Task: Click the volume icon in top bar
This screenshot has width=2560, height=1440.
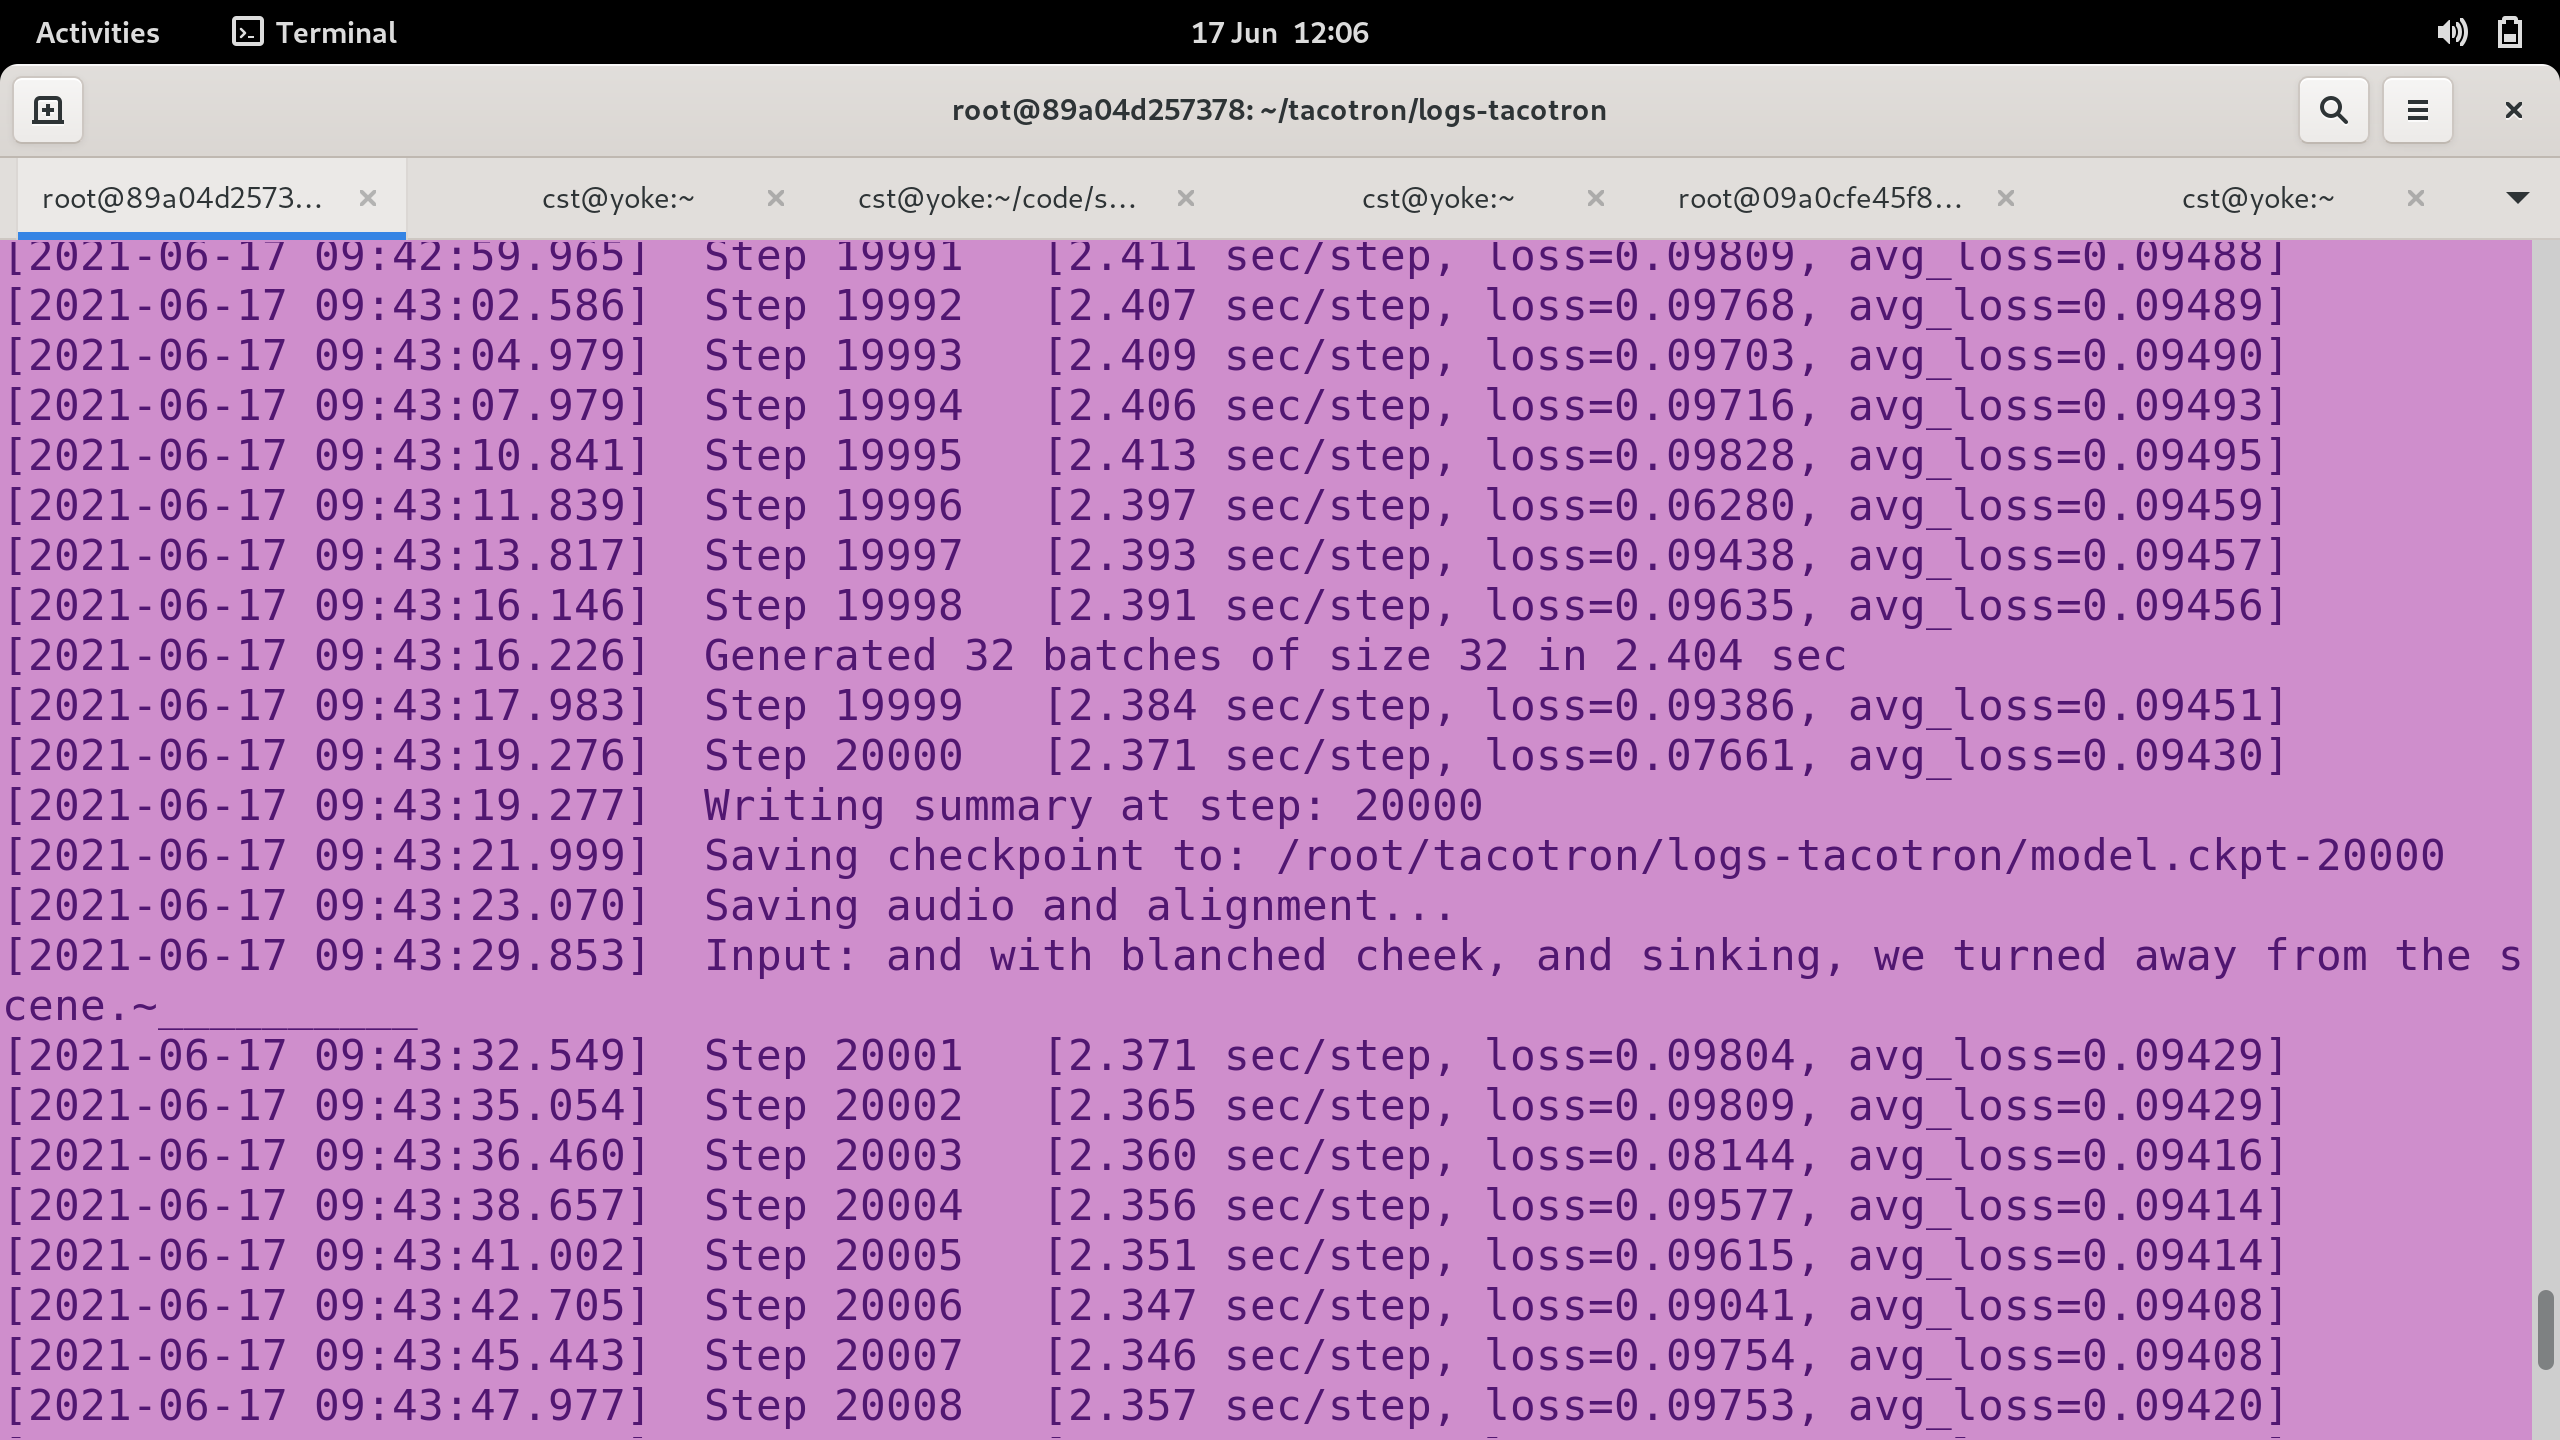Action: coord(2451,33)
